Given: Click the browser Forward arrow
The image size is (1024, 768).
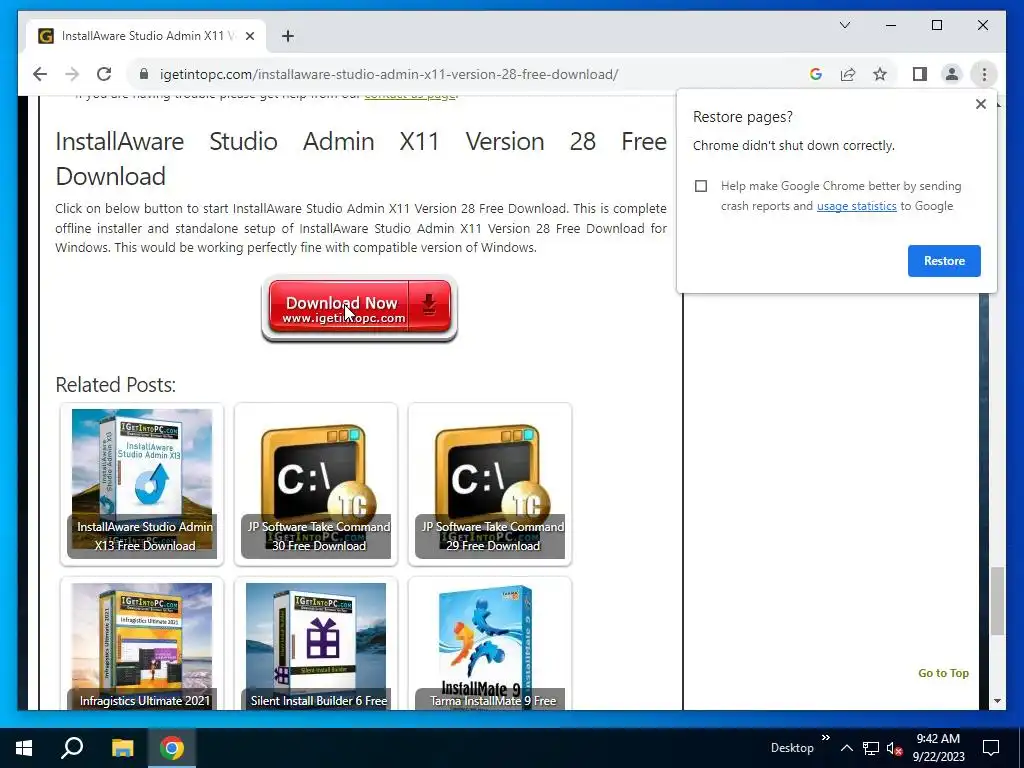Looking at the screenshot, I should click(x=72, y=74).
